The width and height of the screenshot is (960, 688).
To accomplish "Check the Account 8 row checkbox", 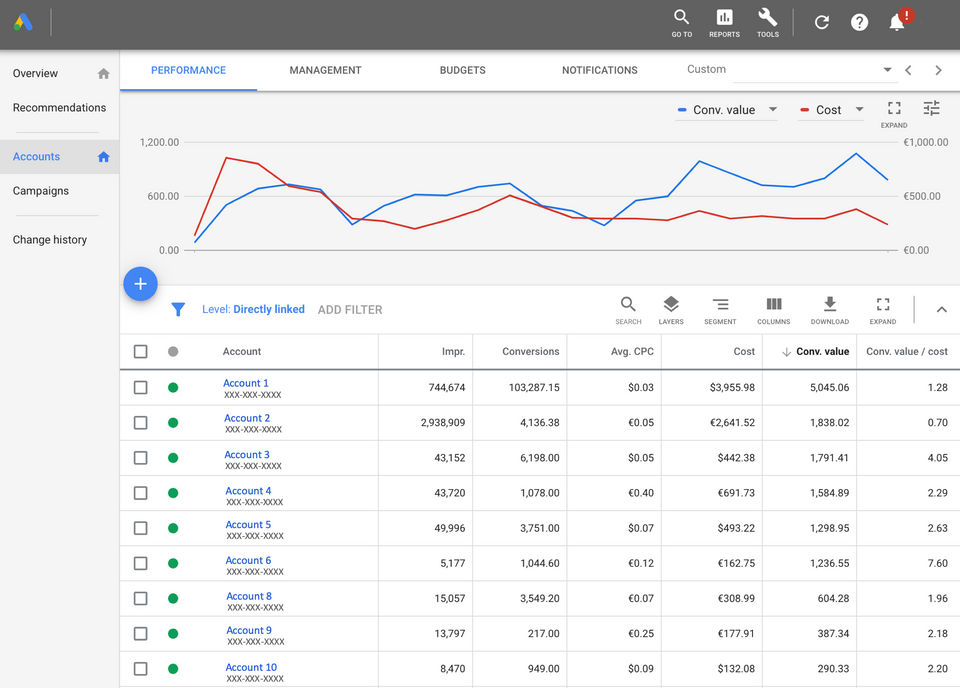I will (x=141, y=599).
